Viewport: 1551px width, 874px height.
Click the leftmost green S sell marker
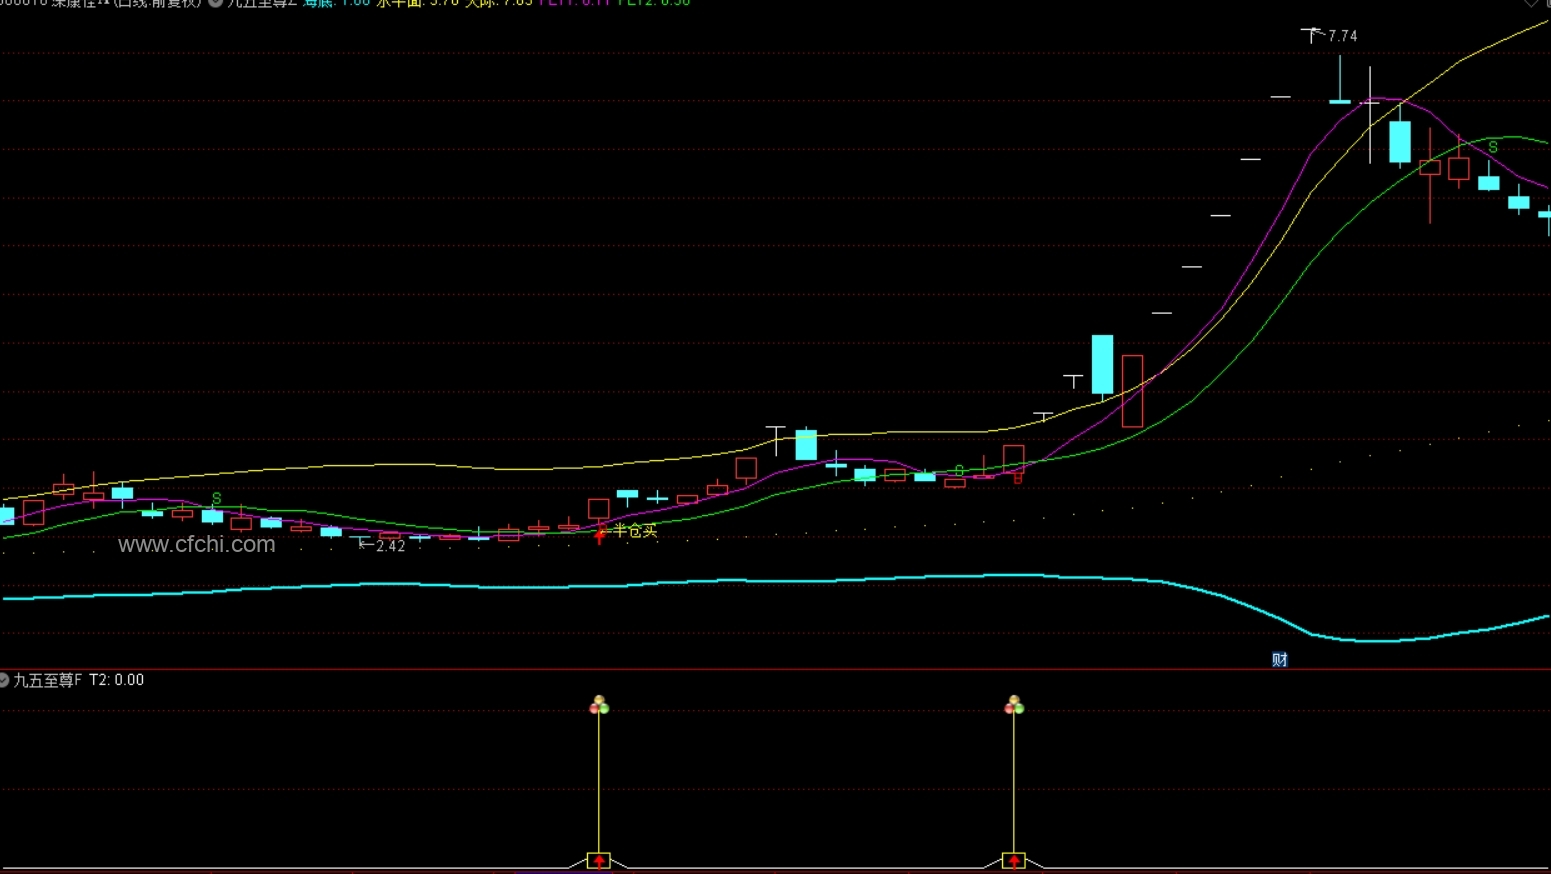tap(216, 498)
